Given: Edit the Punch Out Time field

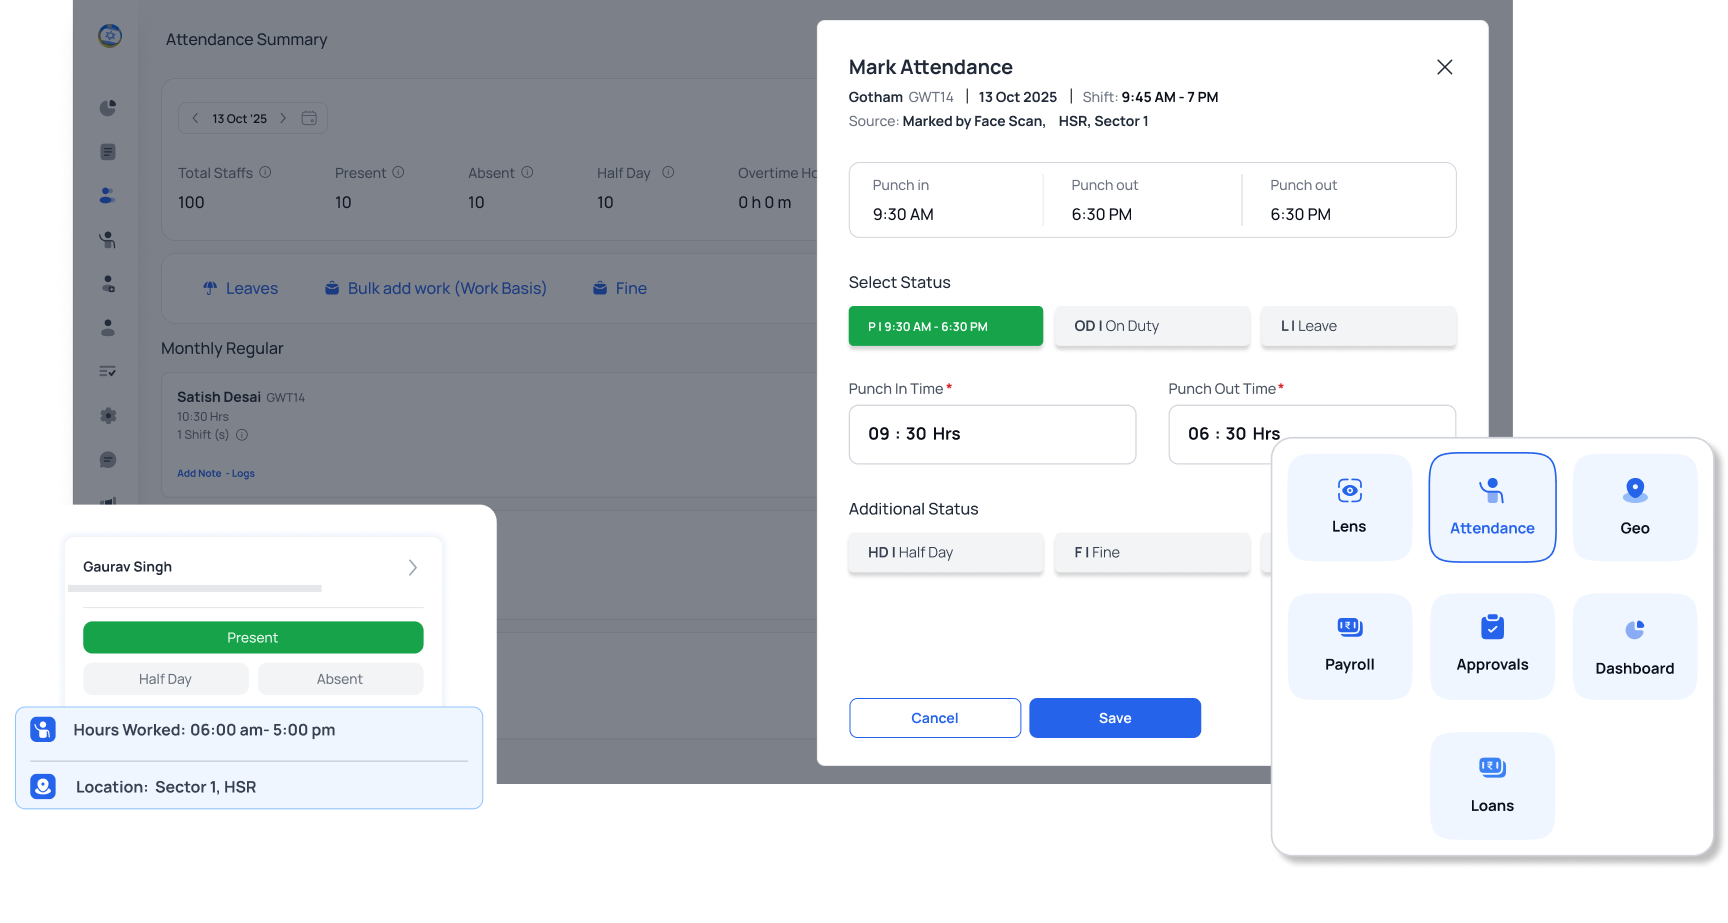Looking at the screenshot, I should click(1312, 434).
